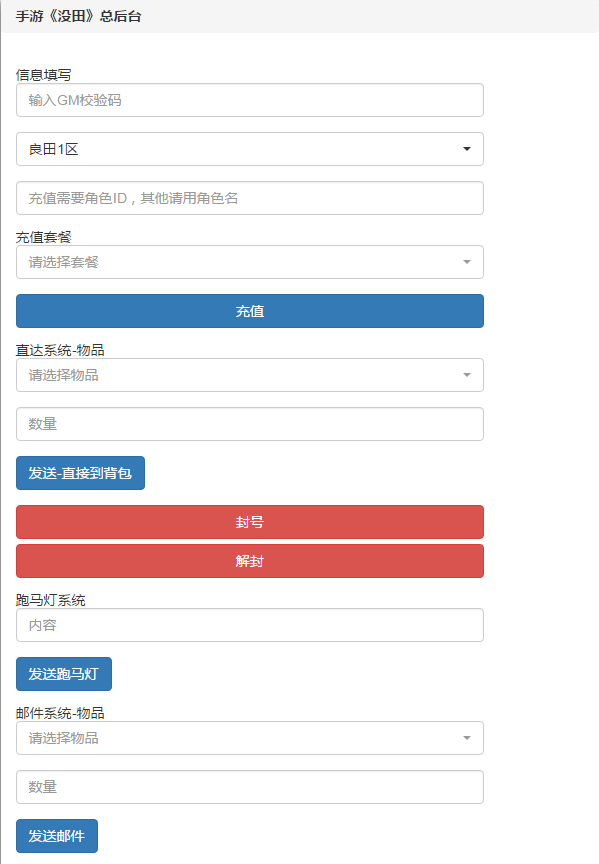Focus the 跑马灯系统 内容 text field
Viewport: 599px width, 864px height.
click(x=250, y=625)
